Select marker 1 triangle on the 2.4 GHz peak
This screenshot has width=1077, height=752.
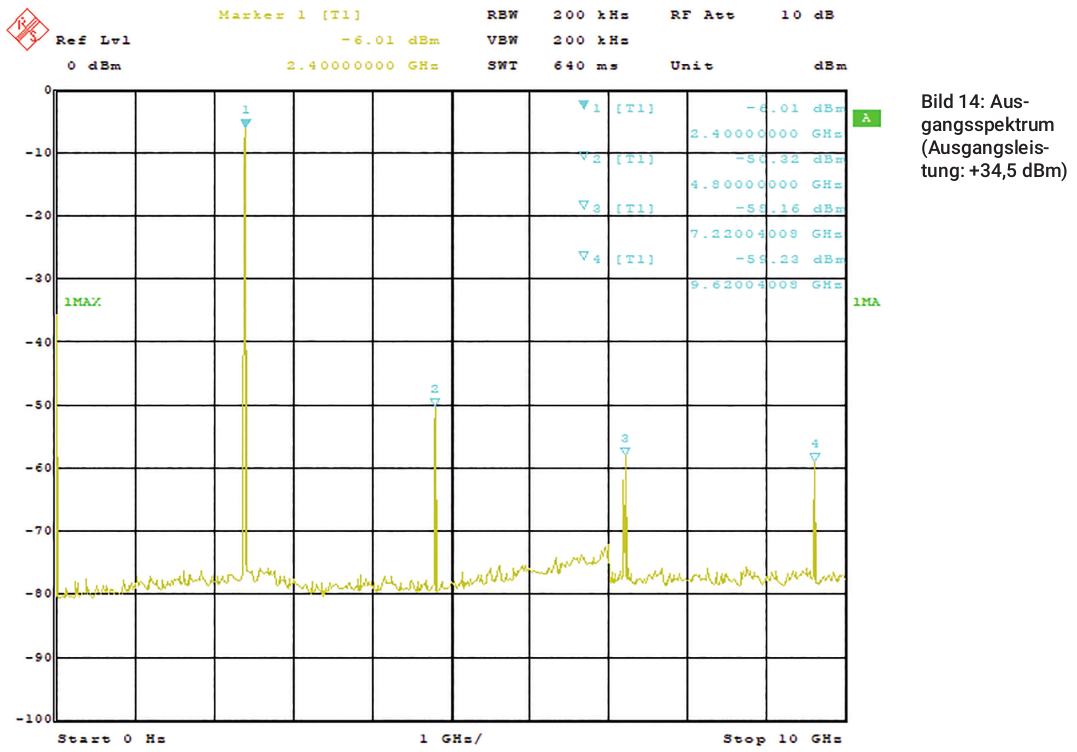245,123
